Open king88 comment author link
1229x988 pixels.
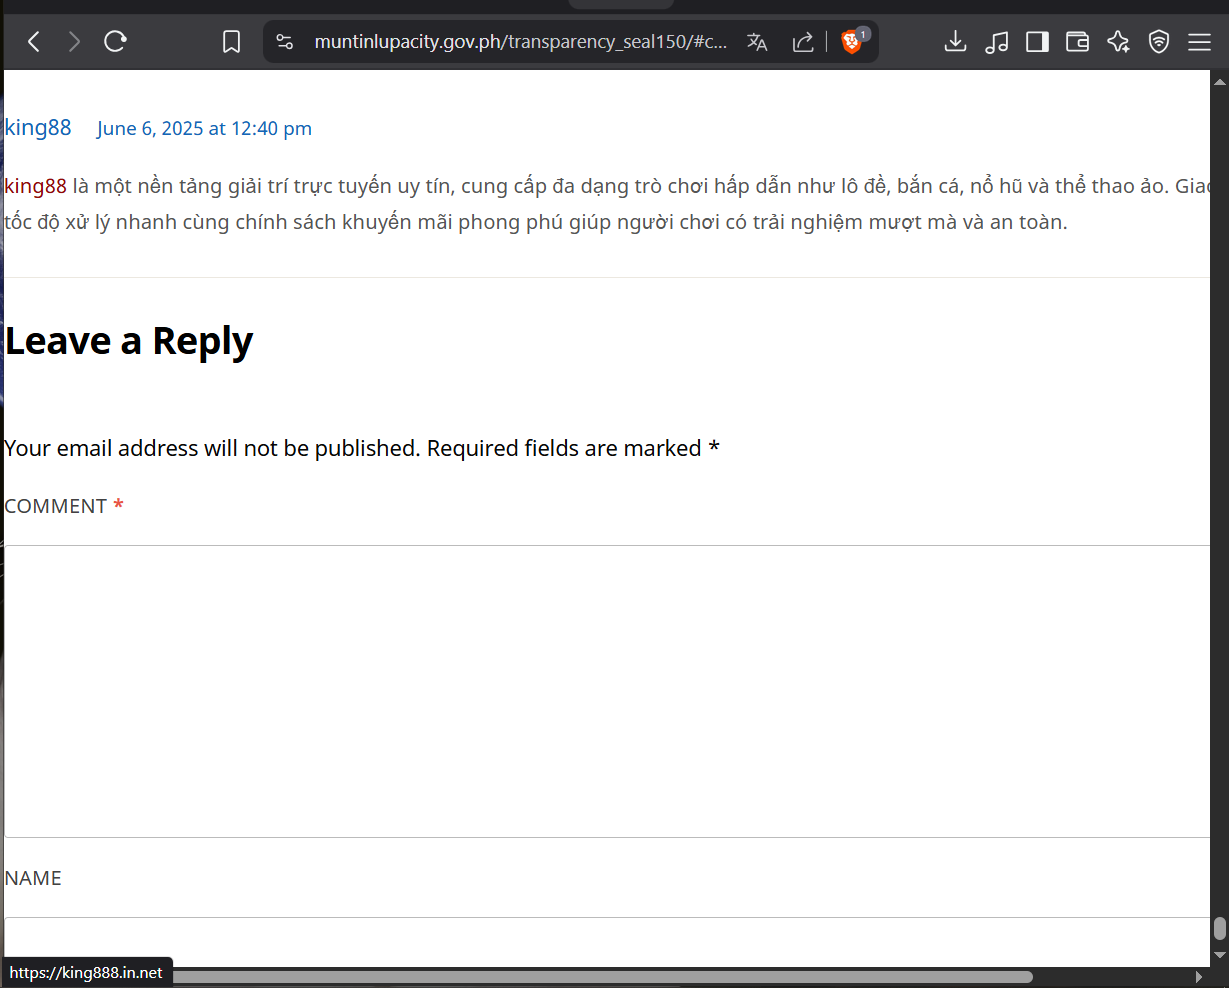click(38, 128)
